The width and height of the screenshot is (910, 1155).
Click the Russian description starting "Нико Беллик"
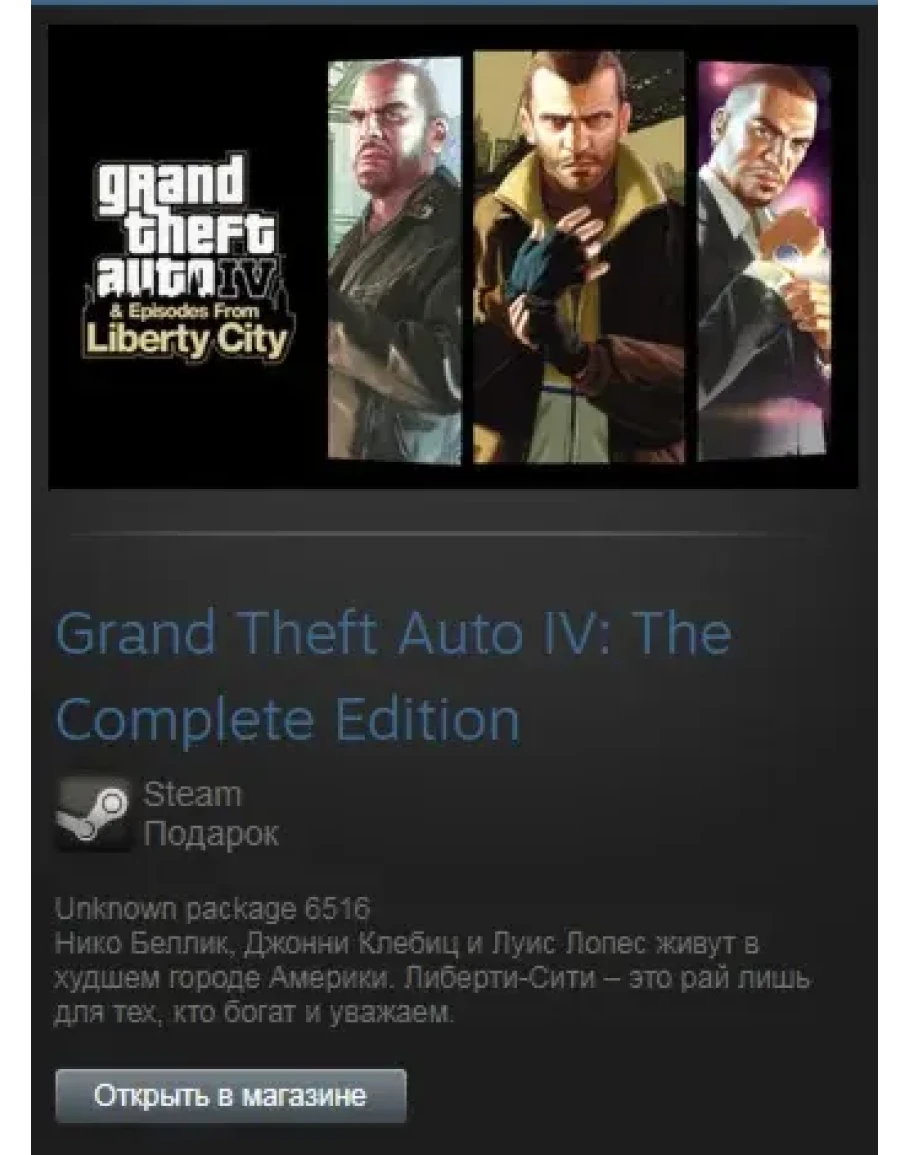click(433, 978)
